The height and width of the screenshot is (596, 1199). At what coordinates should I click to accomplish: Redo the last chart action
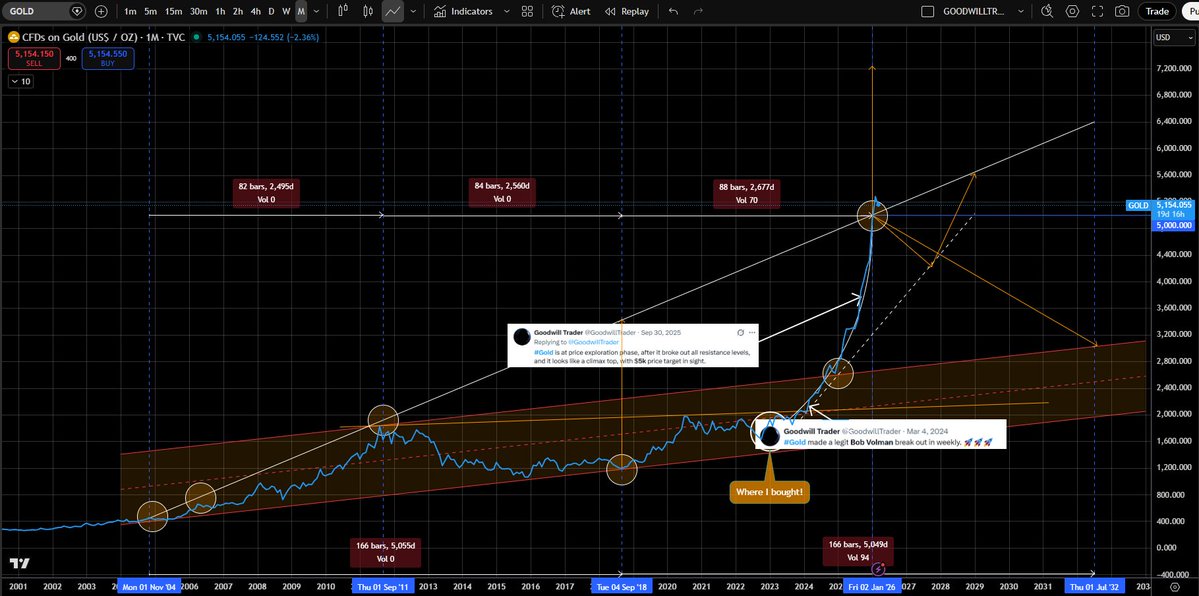pyautogui.click(x=697, y=11)
